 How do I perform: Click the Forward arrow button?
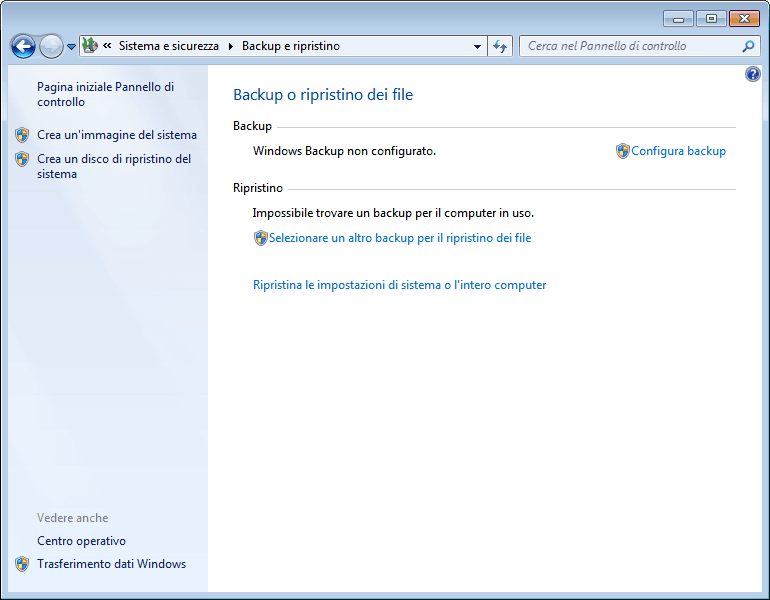pyautogui.click(x=51, y=47)
